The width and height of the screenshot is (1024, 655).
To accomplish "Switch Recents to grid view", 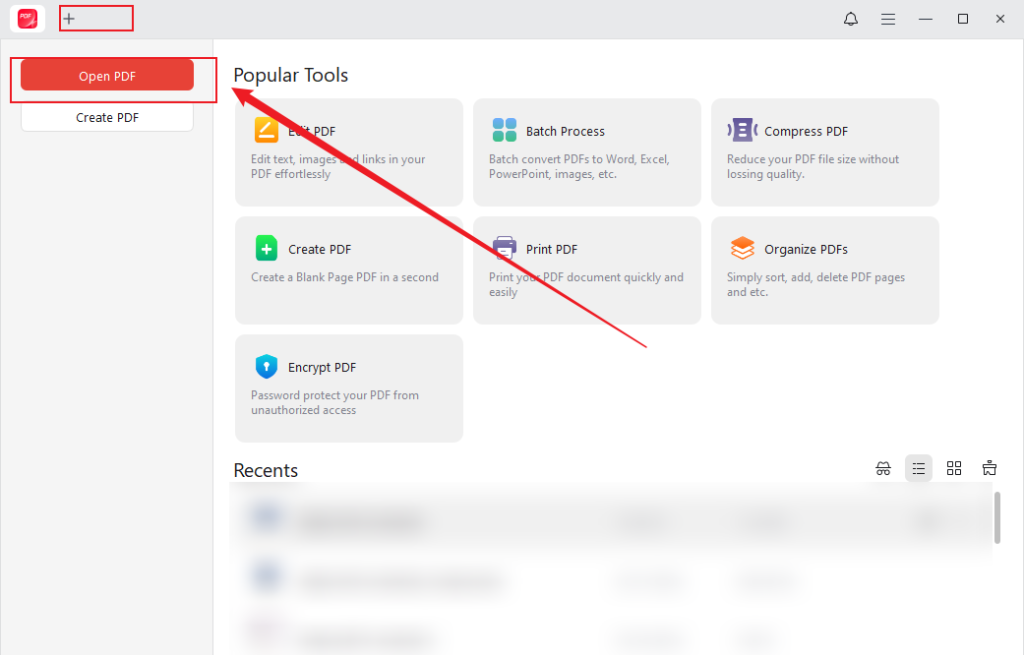I will click(954, 467).
